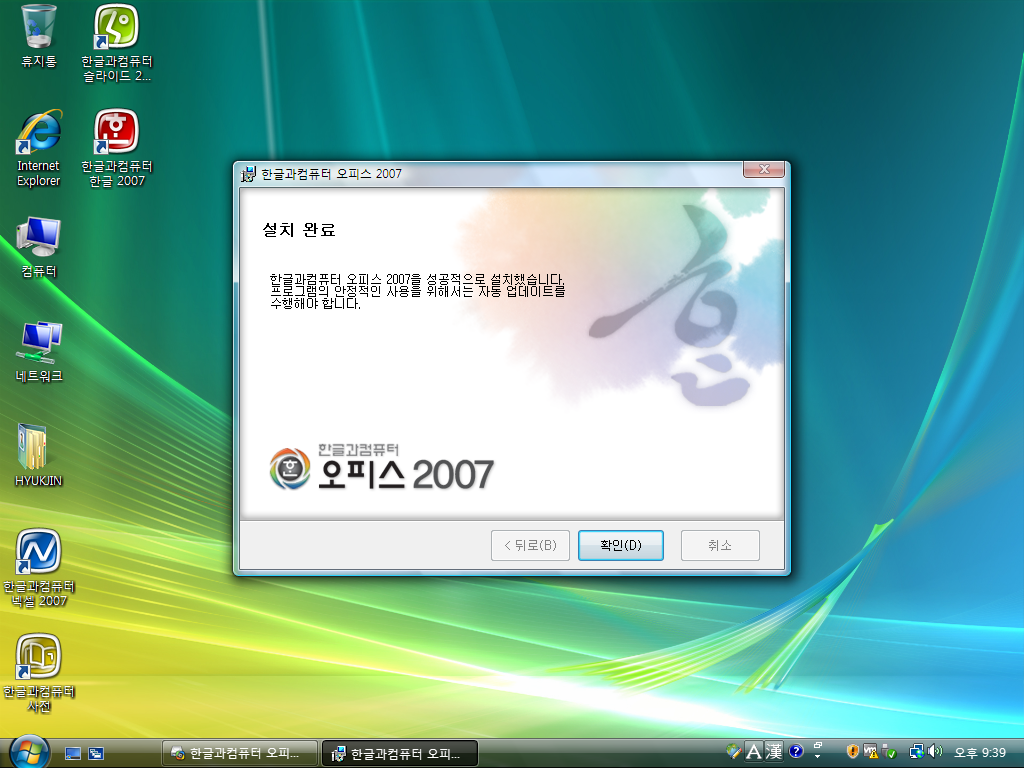Click the 설치 완료 heading text
The height and width of the screenshot is (768, 1024).
click(x=298, y=230)
